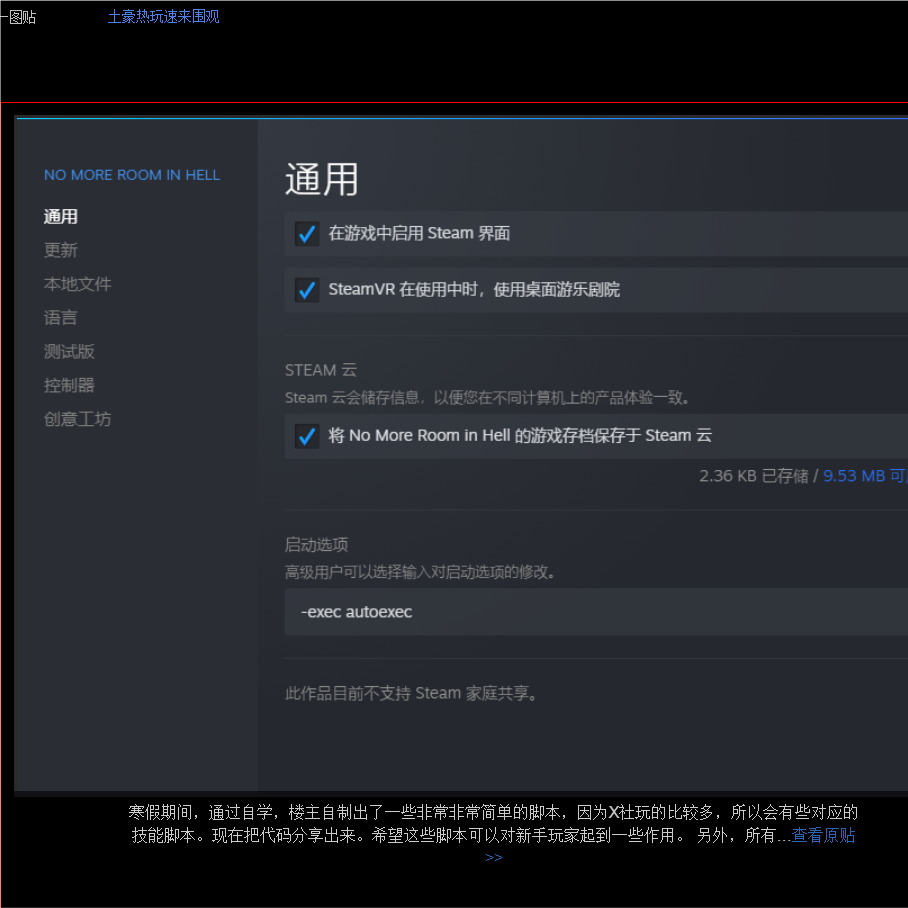908x908 pixels.
Task: Open the 控制器 tab
Action: (x=69, y=385)
